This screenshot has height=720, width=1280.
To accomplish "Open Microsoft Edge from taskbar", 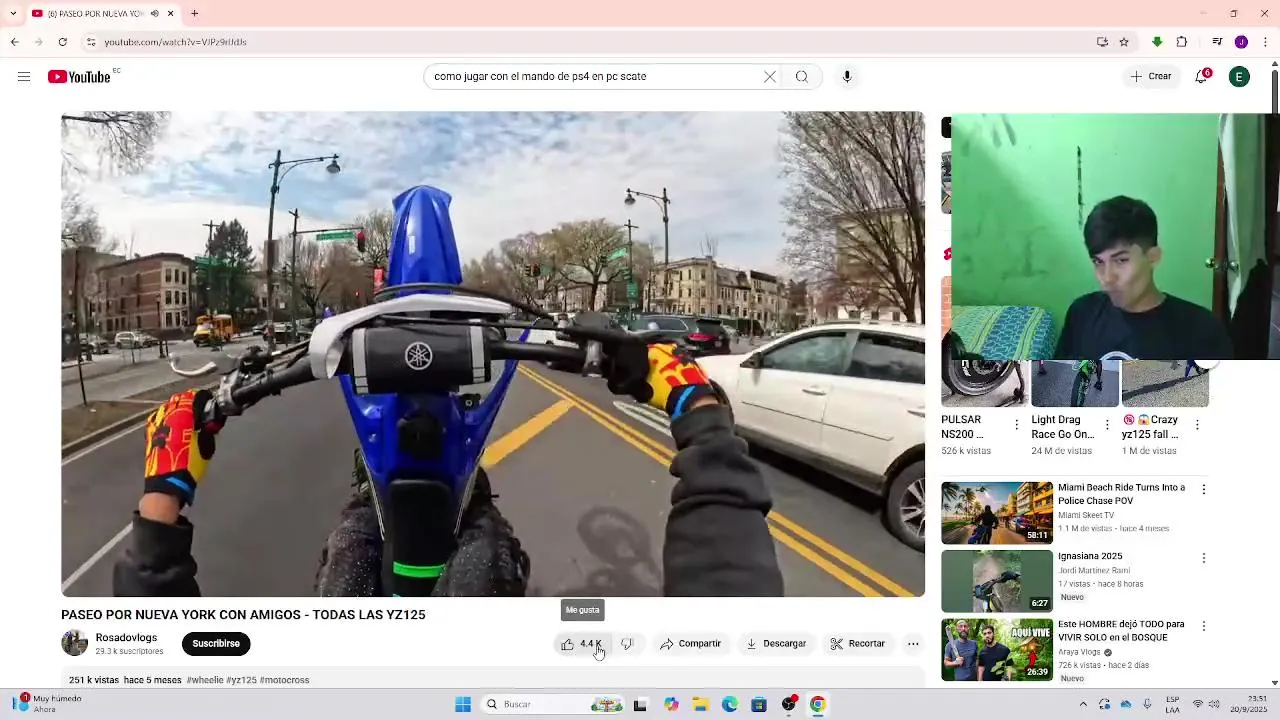I will click(730, 704).
